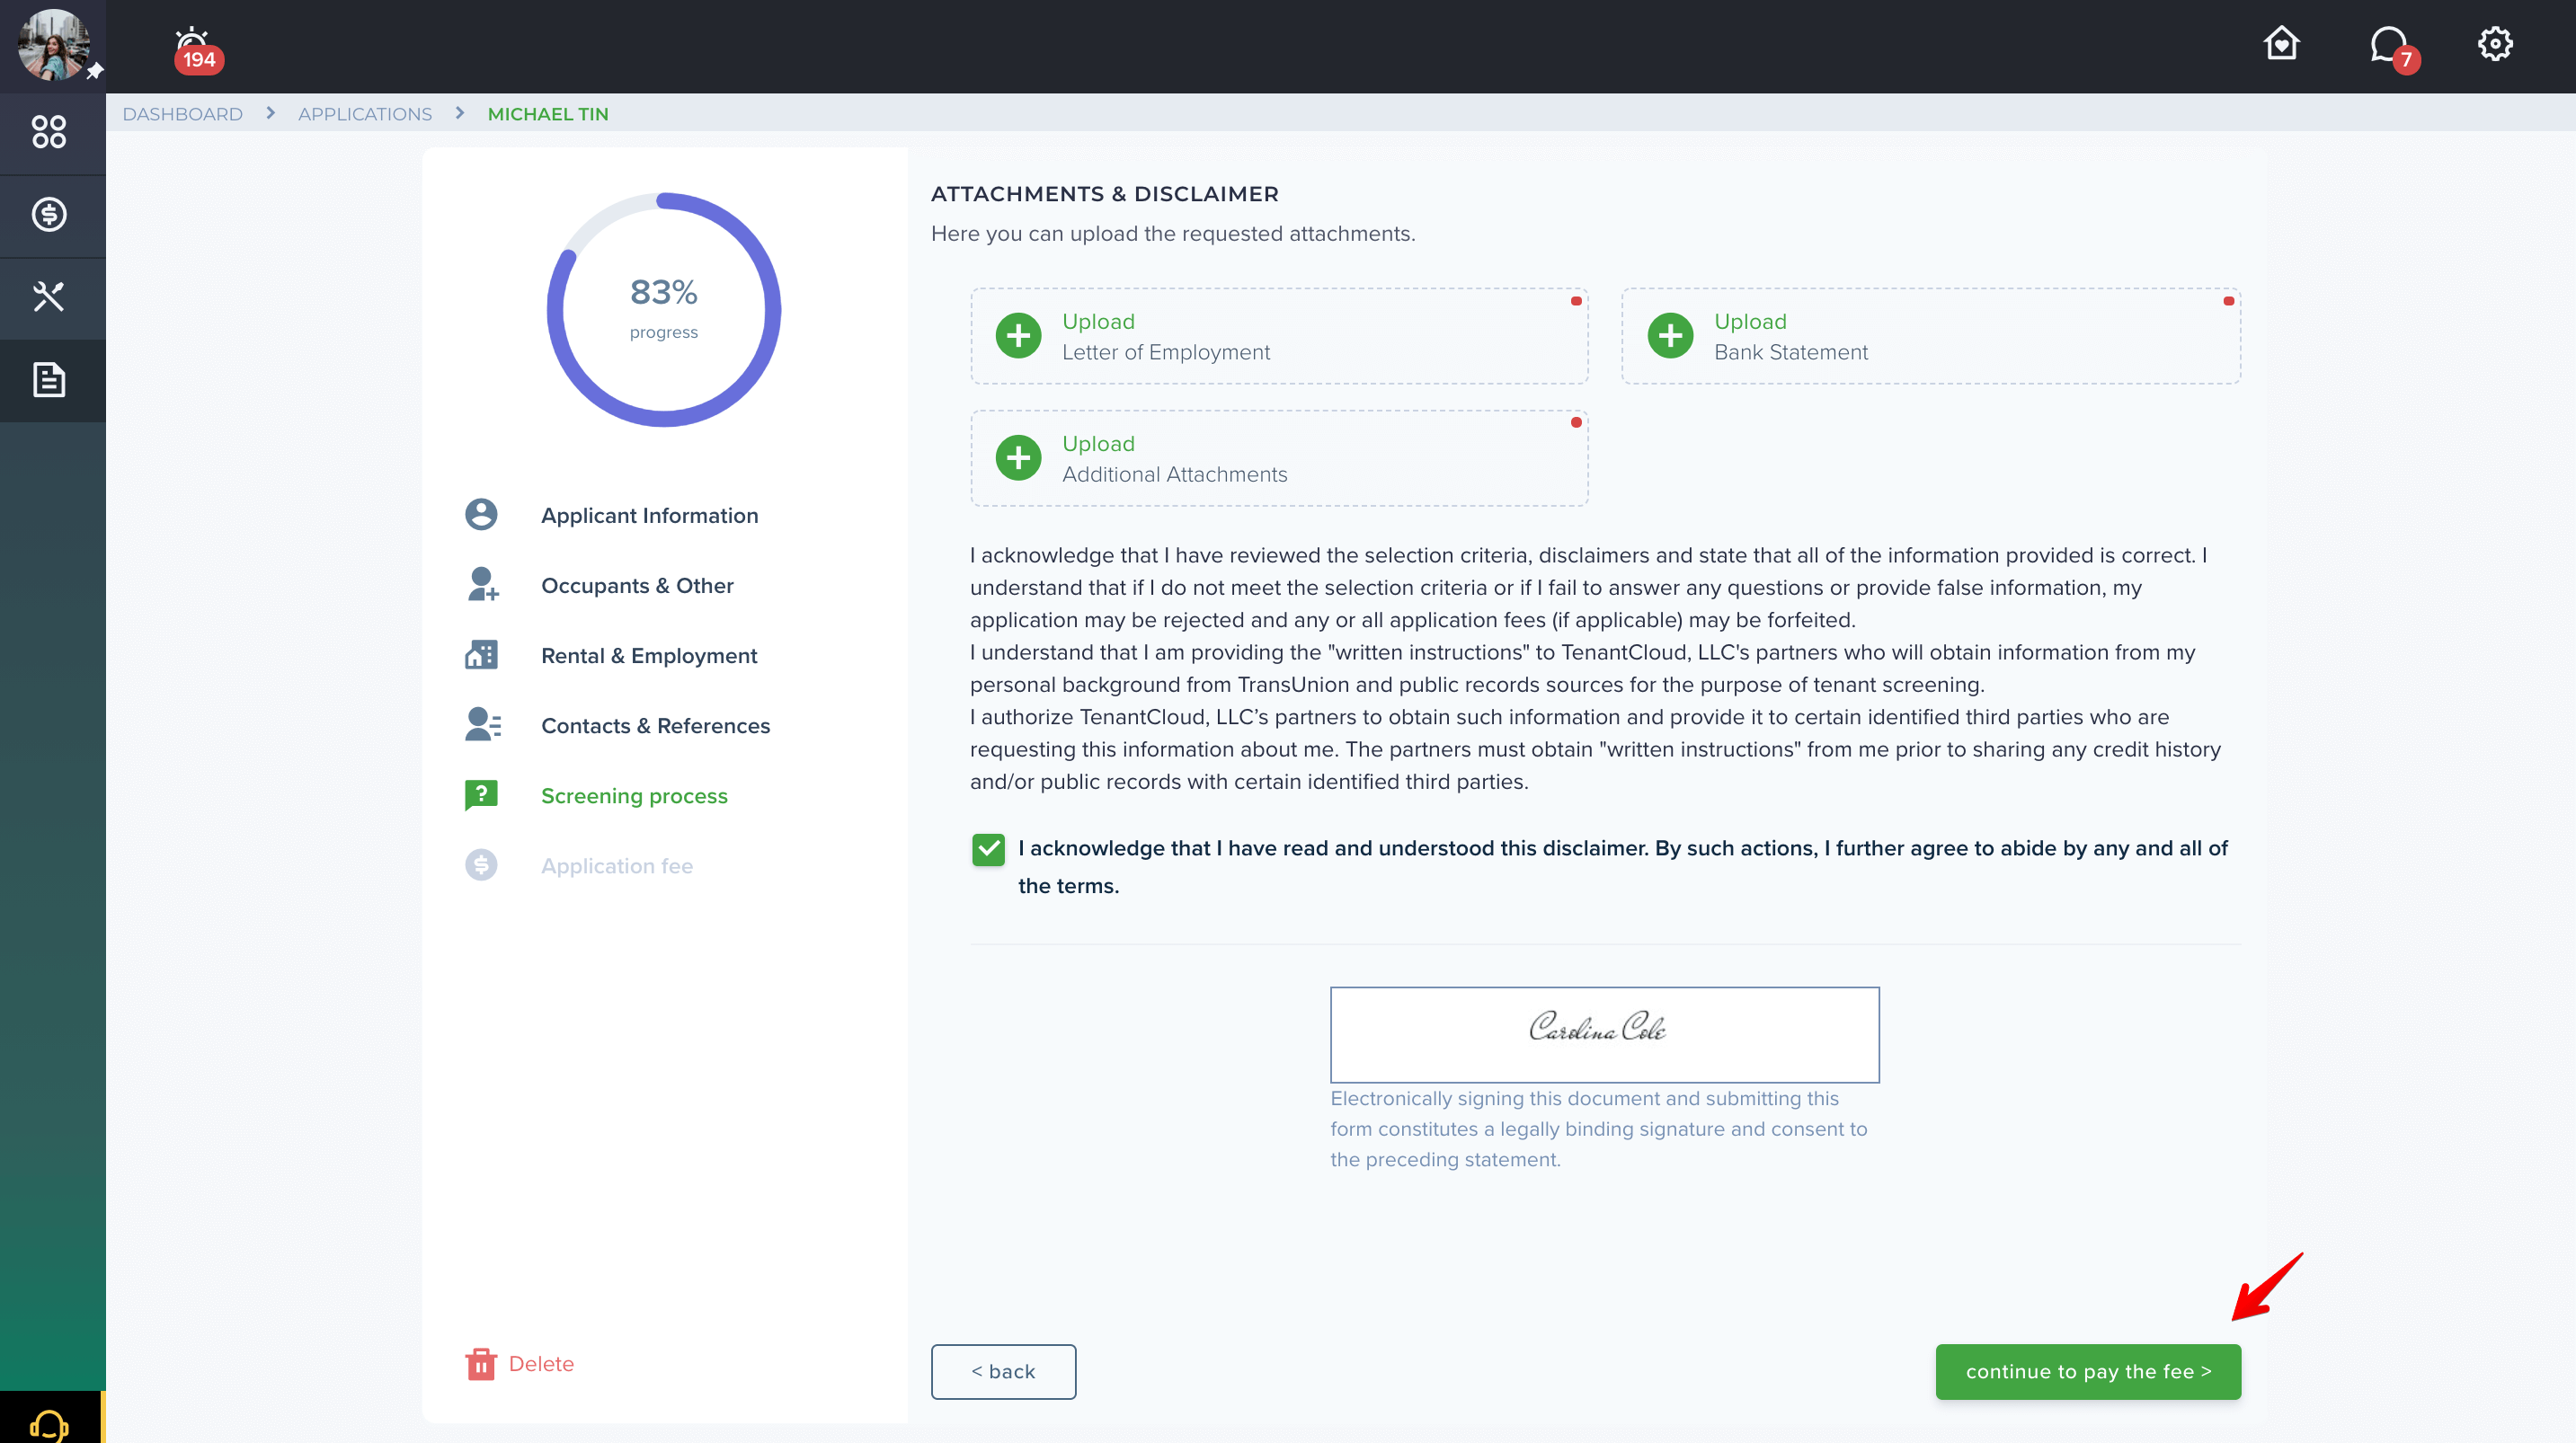Click the green plus for Letter of Employment
This screenshot has width=2576, height=1443.
pos(1018,336)
